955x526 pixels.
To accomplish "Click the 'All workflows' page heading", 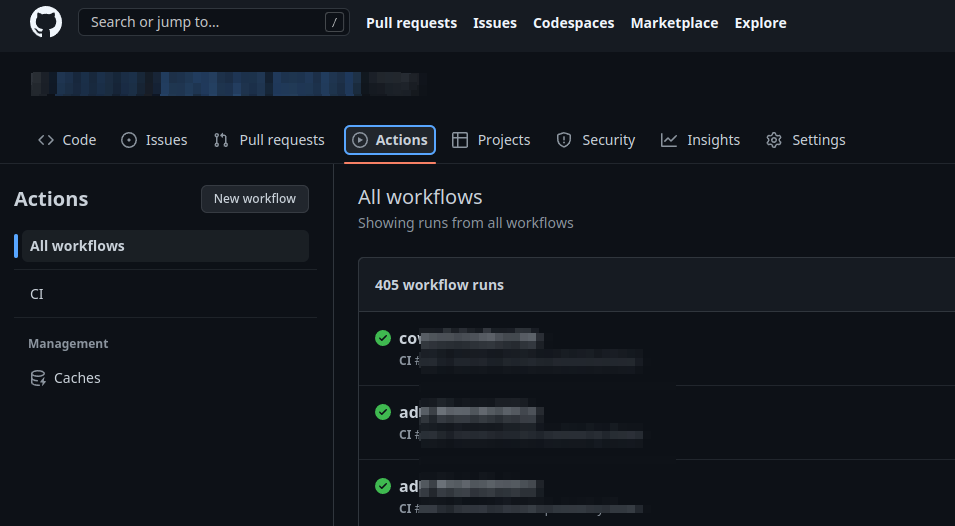I will pyautogui.click(x=420, y=197).
